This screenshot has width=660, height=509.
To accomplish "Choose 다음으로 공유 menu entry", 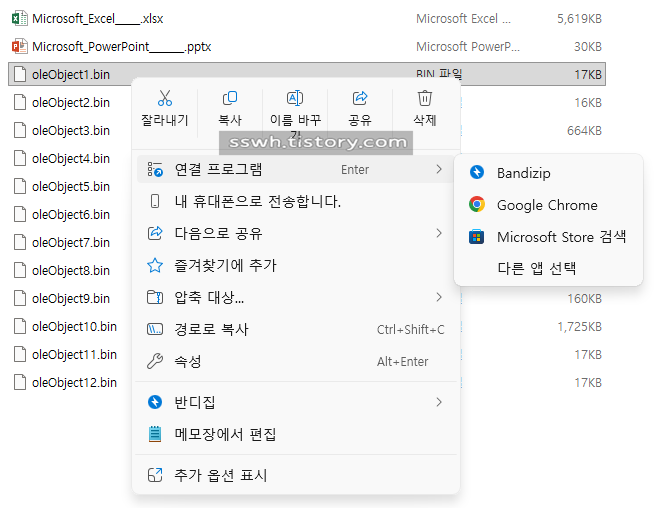I will coord(295,233).
